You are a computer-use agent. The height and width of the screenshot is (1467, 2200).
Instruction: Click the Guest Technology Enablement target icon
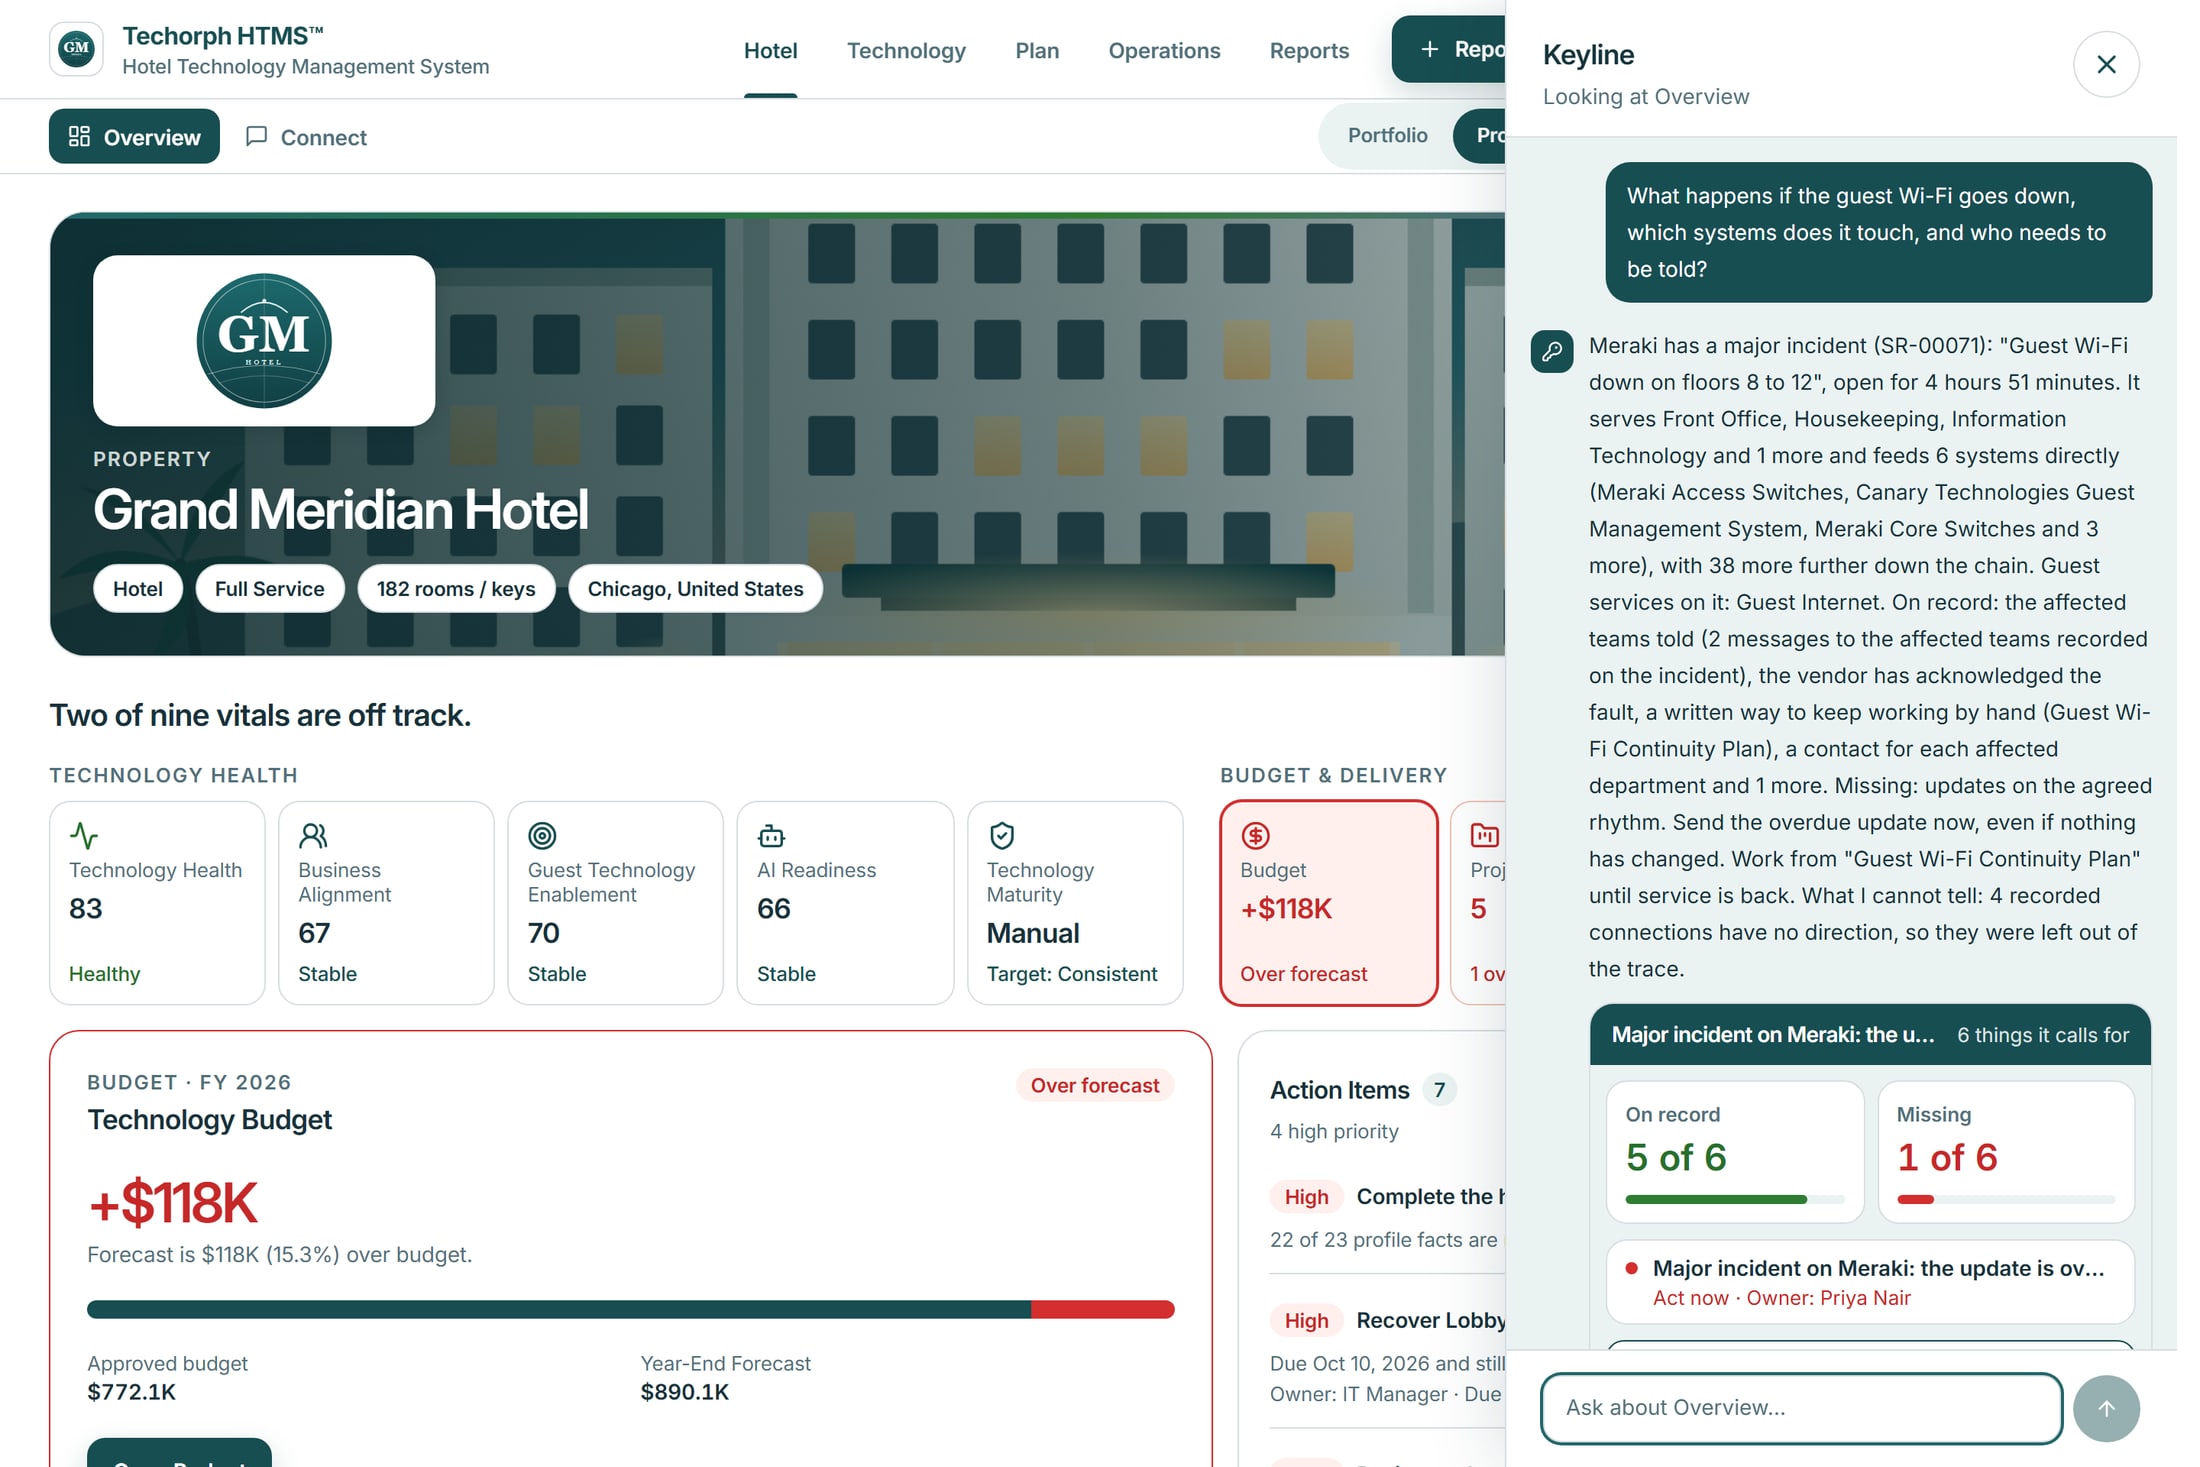(542, 835)
